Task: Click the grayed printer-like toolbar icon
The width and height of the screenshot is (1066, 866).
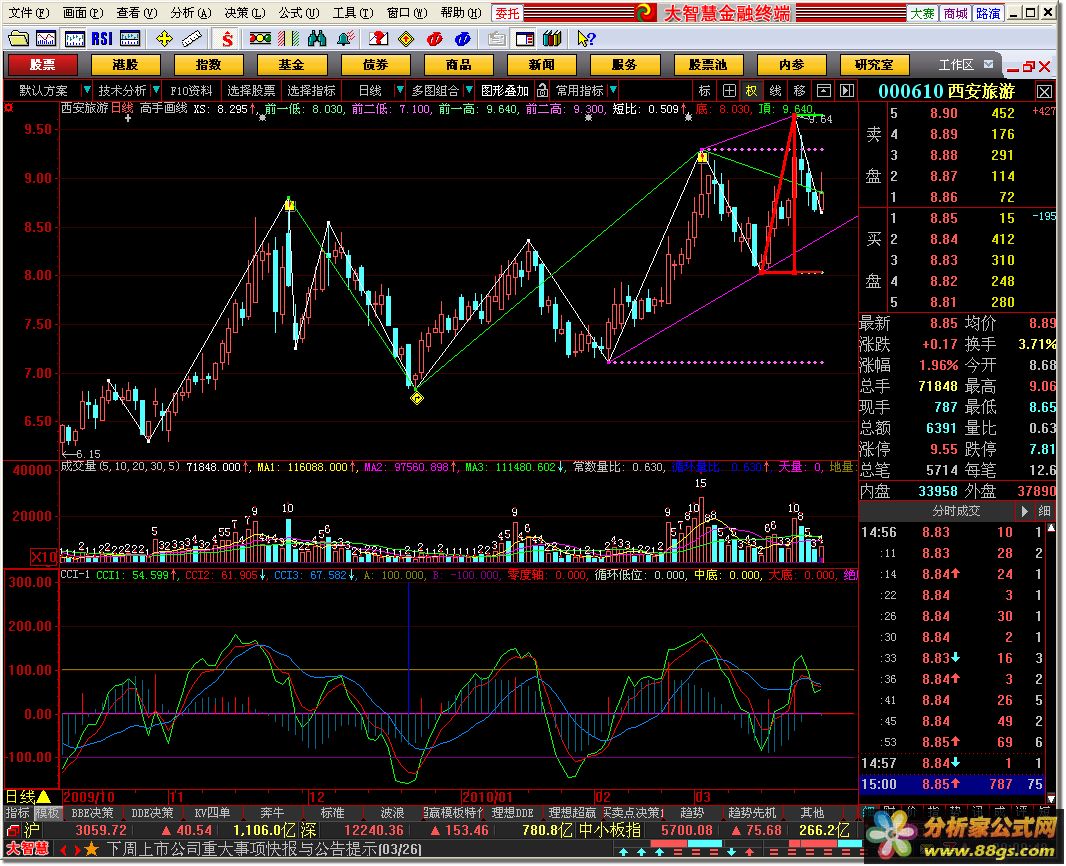Action: pyautogui.click(x=497, y=39)
